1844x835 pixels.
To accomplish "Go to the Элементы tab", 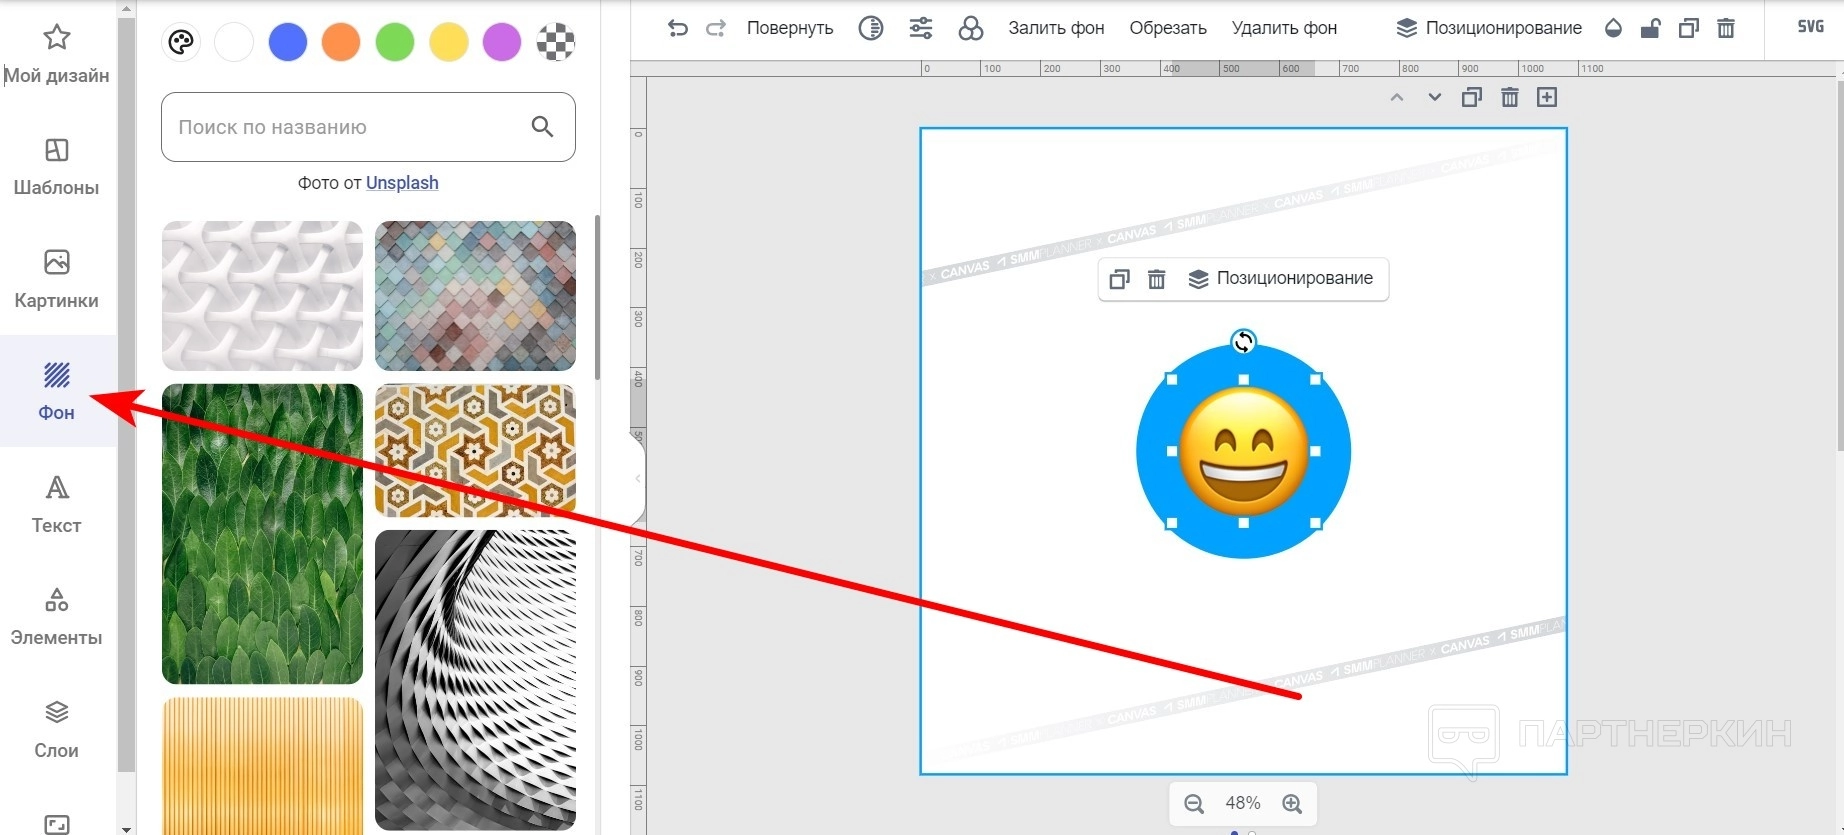I will pos(57,617).
